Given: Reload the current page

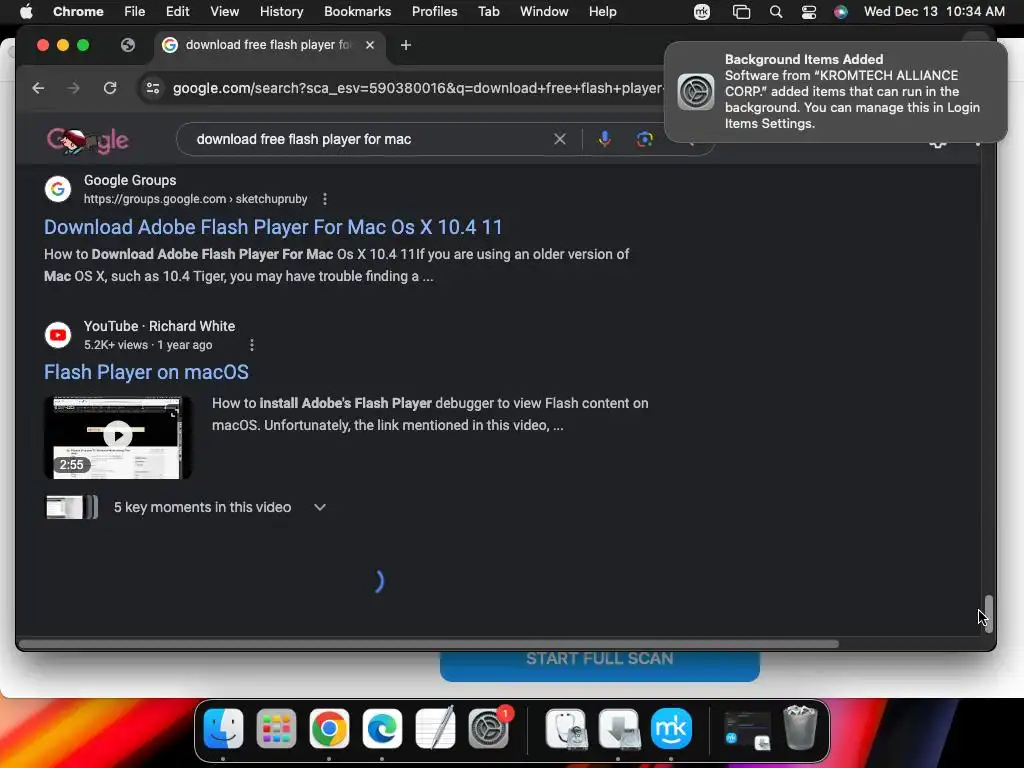Looking at the screenshot, I should (x=110, y=88).
